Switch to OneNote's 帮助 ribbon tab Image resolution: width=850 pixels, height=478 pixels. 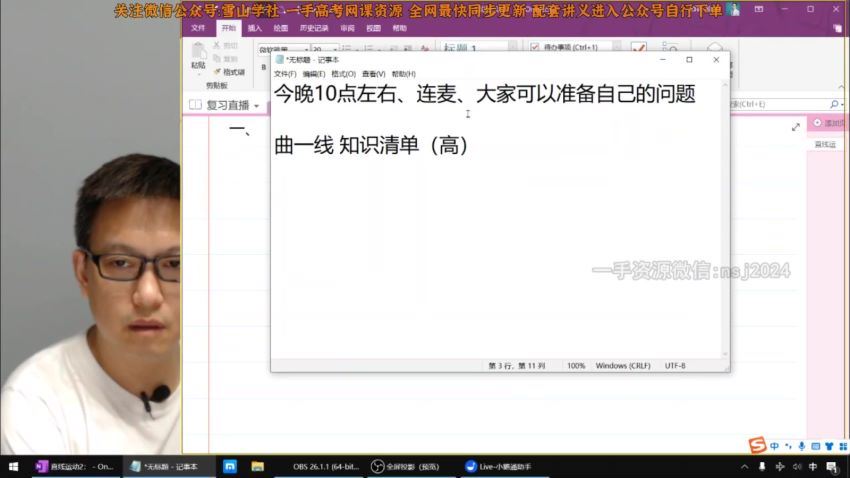click(400, 28)
